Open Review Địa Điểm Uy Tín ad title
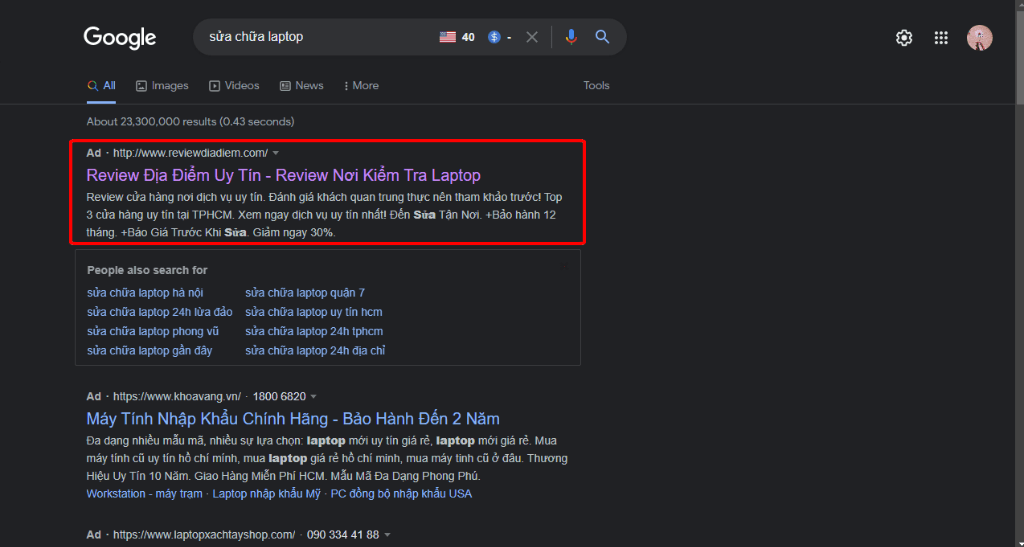The height and width of the screenshot is (547, 1024). 283,175
